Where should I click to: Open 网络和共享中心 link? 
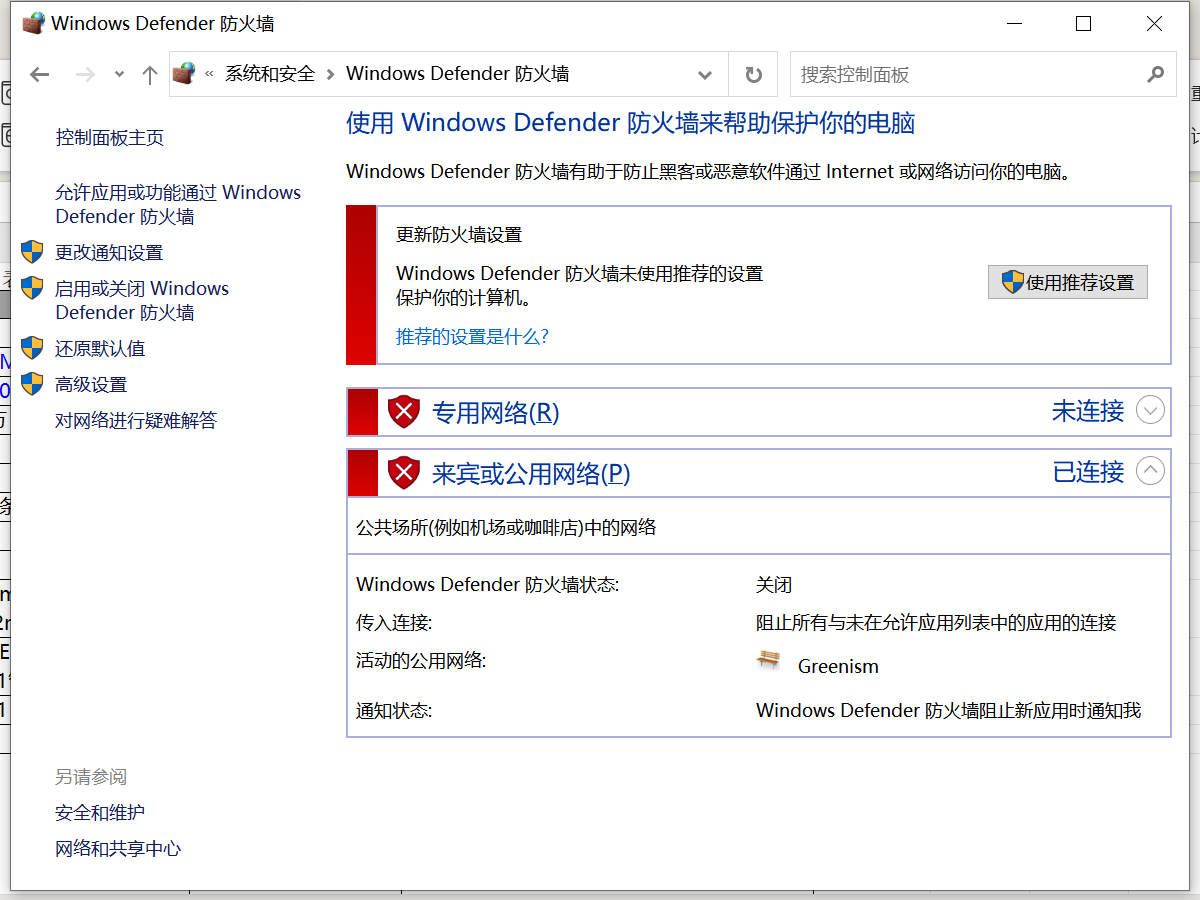pyautogui.click(x=118, y=849)
